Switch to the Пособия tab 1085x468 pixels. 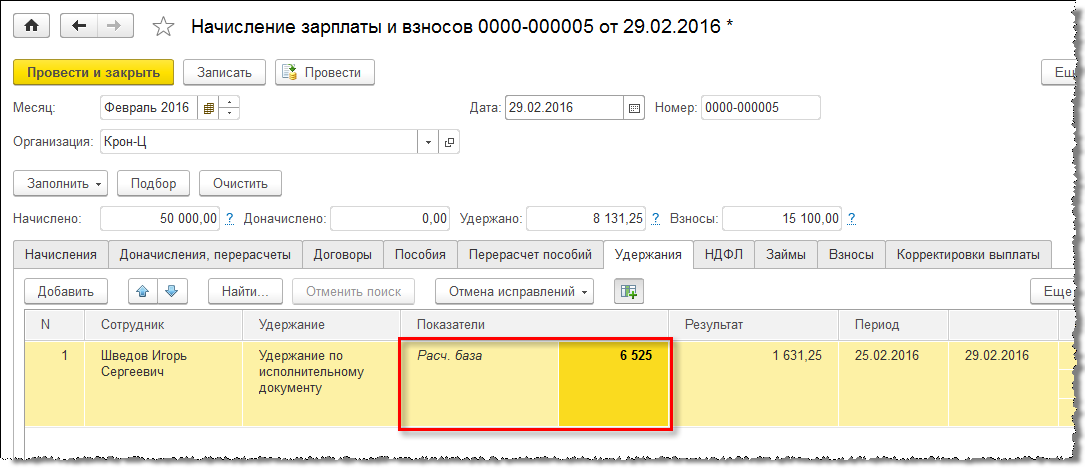pos(420,255)
